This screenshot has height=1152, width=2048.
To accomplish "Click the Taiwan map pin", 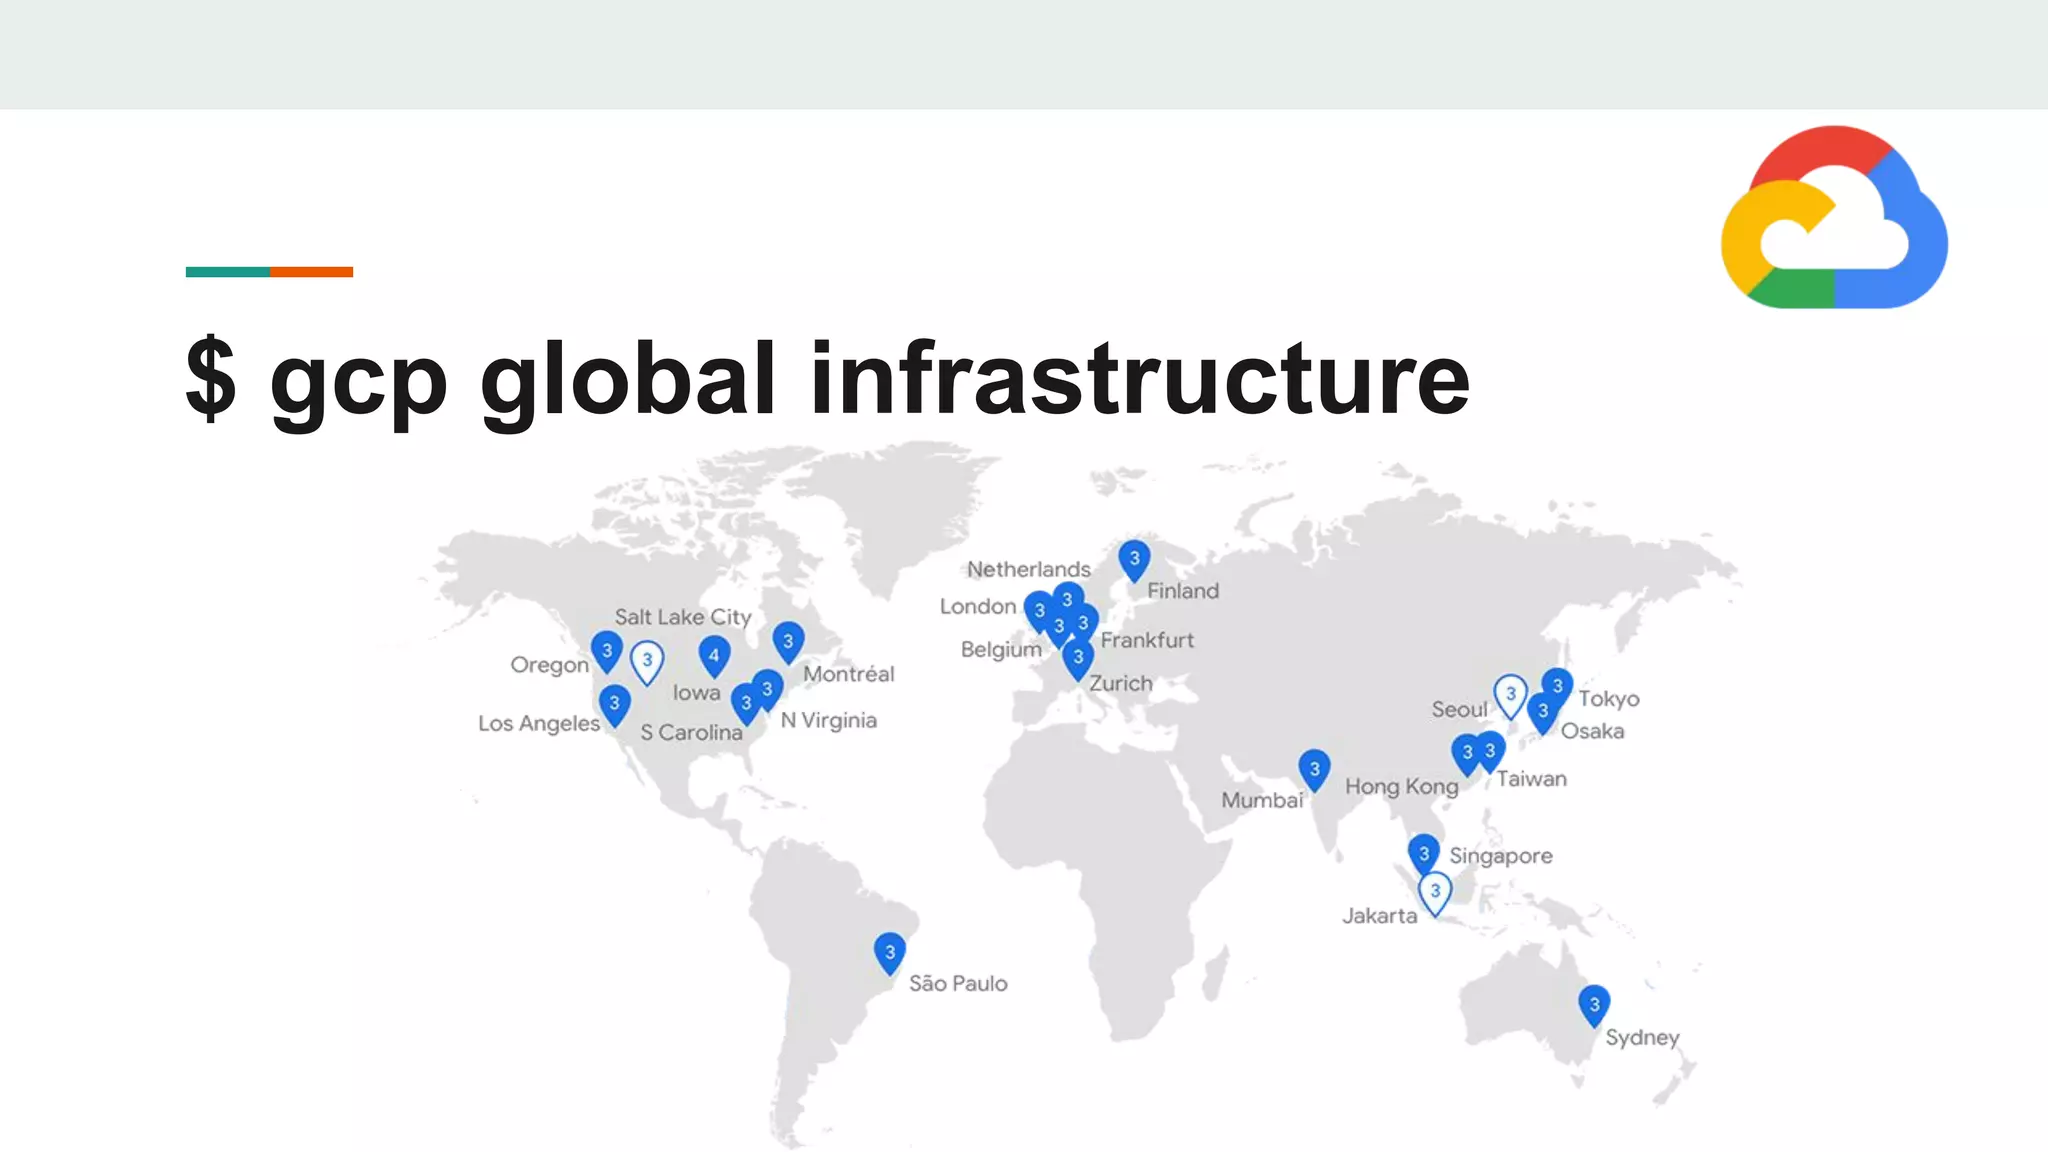I will tap(1491, 752).
